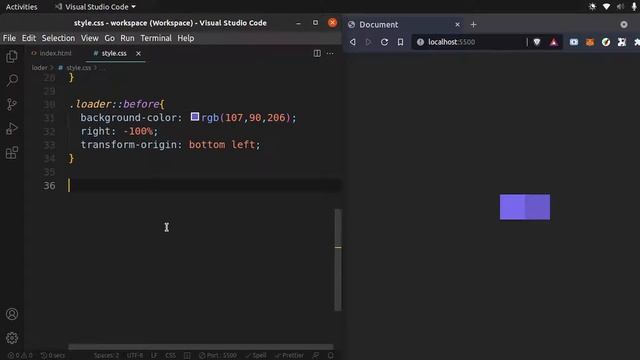
Task: Click Port: 5500 live server status
Action: pyautogui.click(x=218, y=356)
